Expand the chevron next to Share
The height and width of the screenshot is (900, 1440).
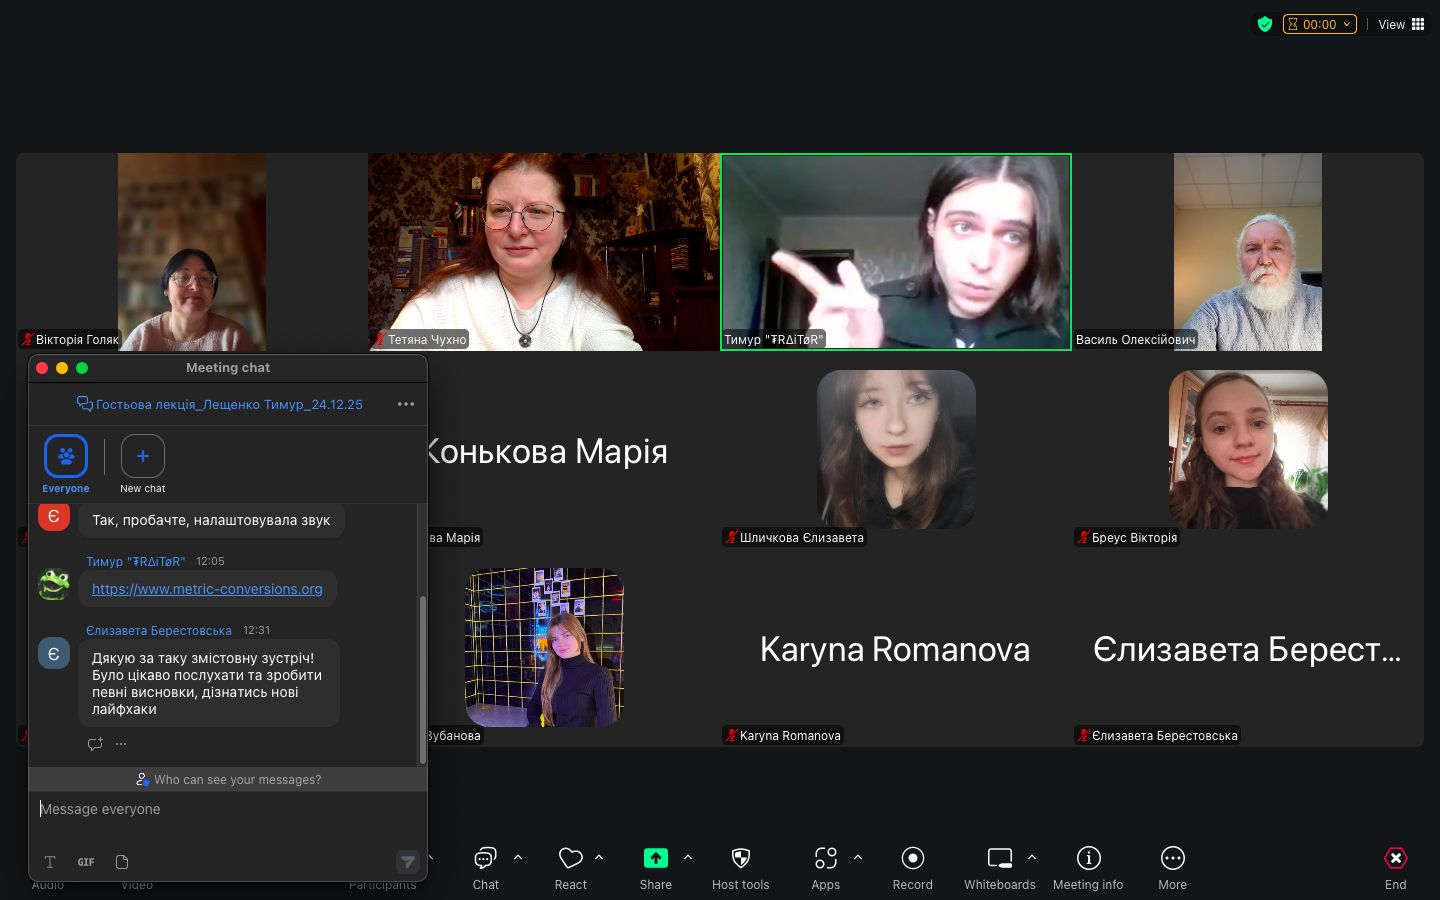[x=688, y=857]
